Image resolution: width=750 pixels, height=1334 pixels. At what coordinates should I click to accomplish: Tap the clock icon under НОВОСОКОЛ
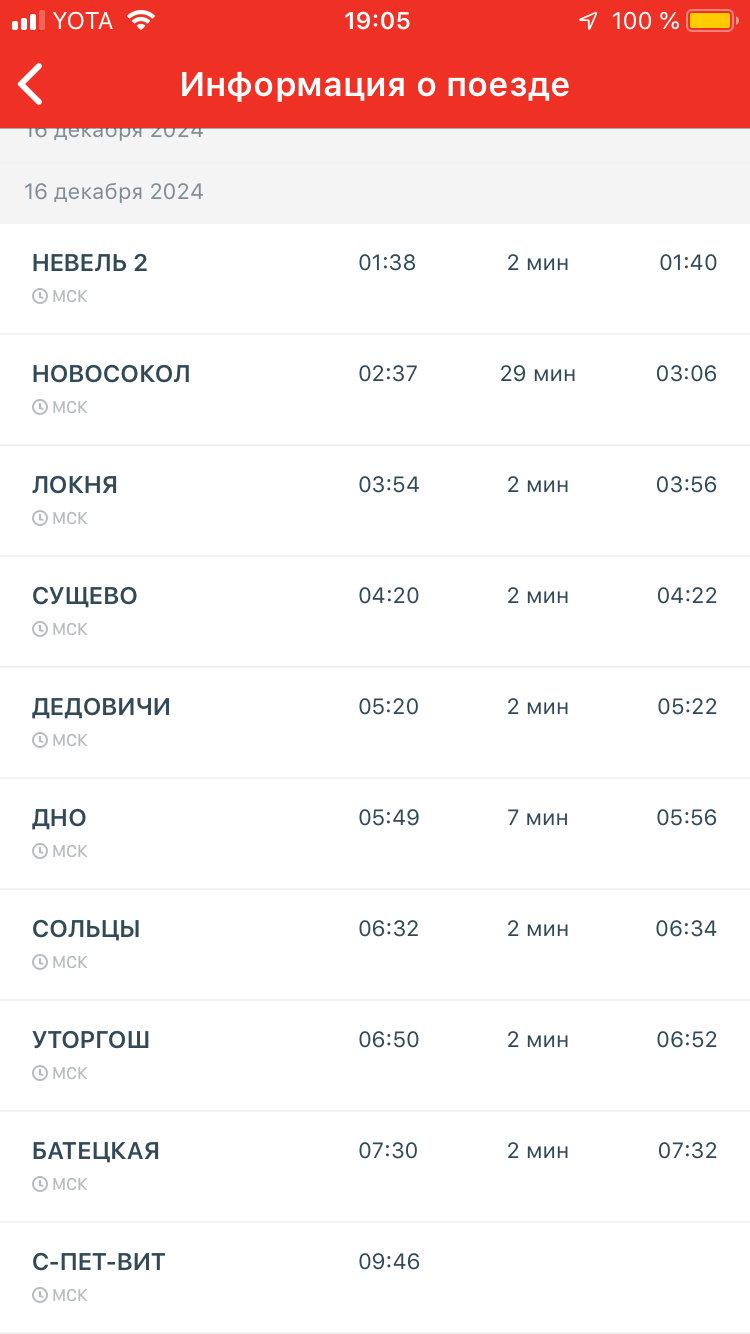[40, 408]
